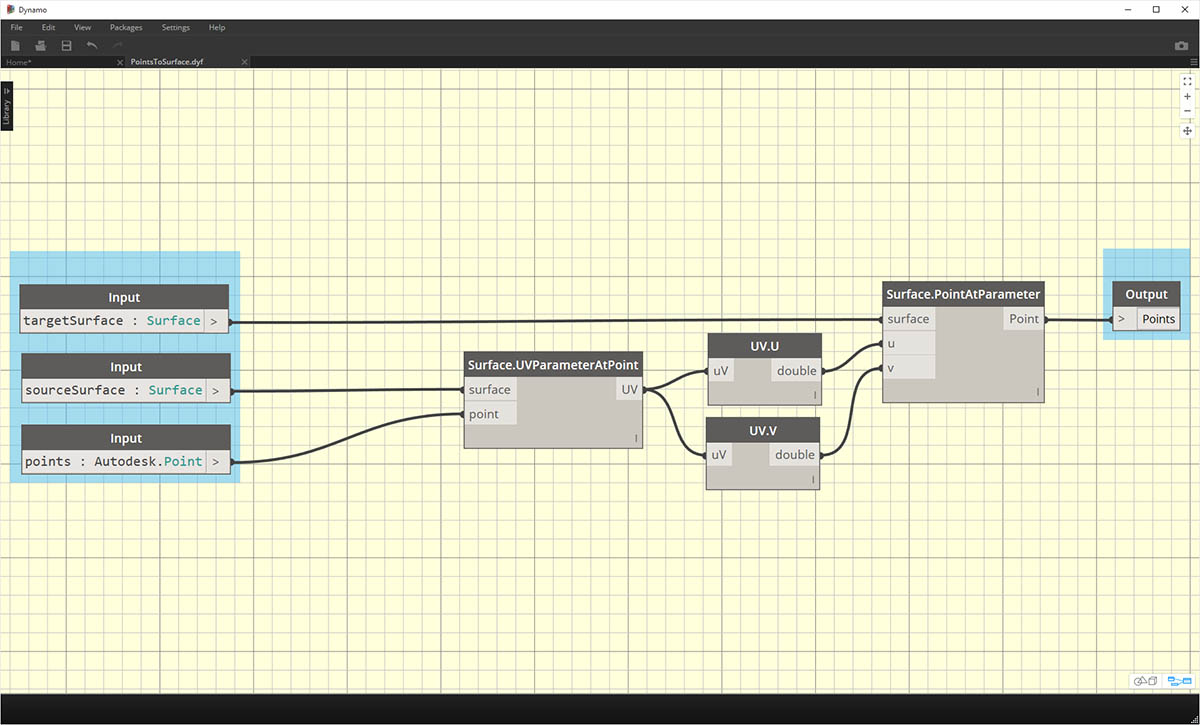
Task: Zoom in using the plus icon
Action: click(1187, 97)
